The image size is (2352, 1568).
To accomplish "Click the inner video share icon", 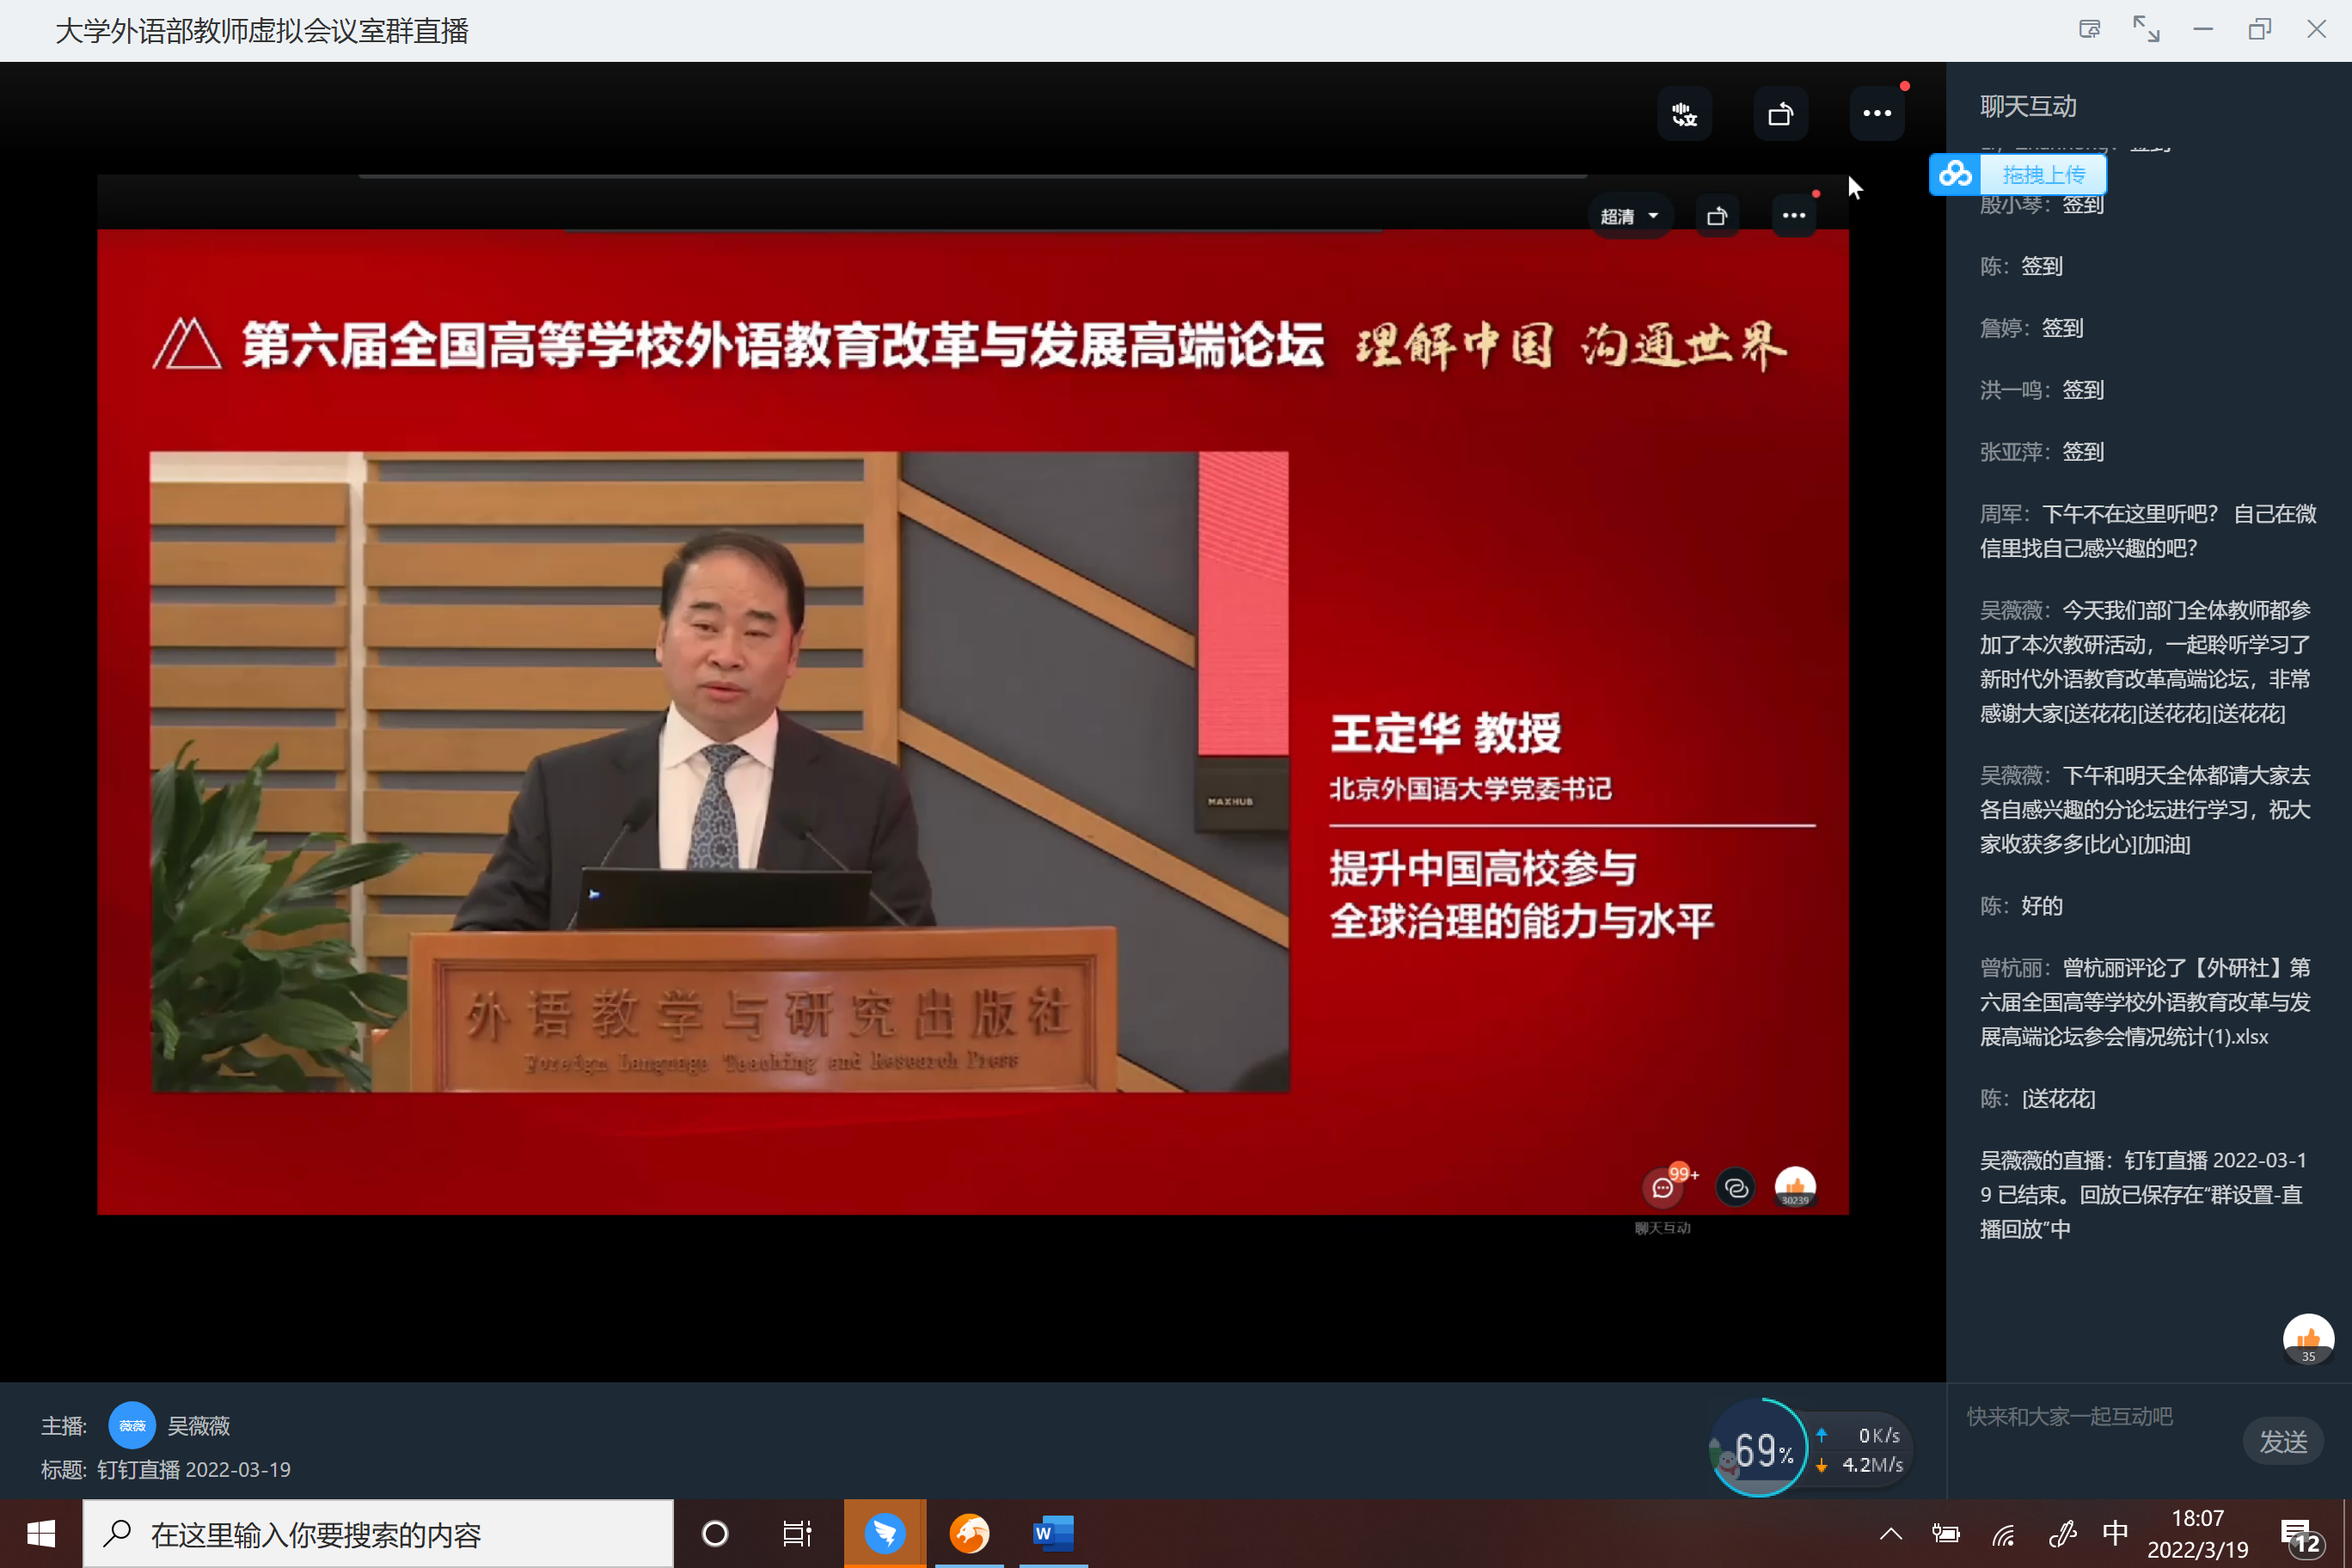I will pos(1717,216).
